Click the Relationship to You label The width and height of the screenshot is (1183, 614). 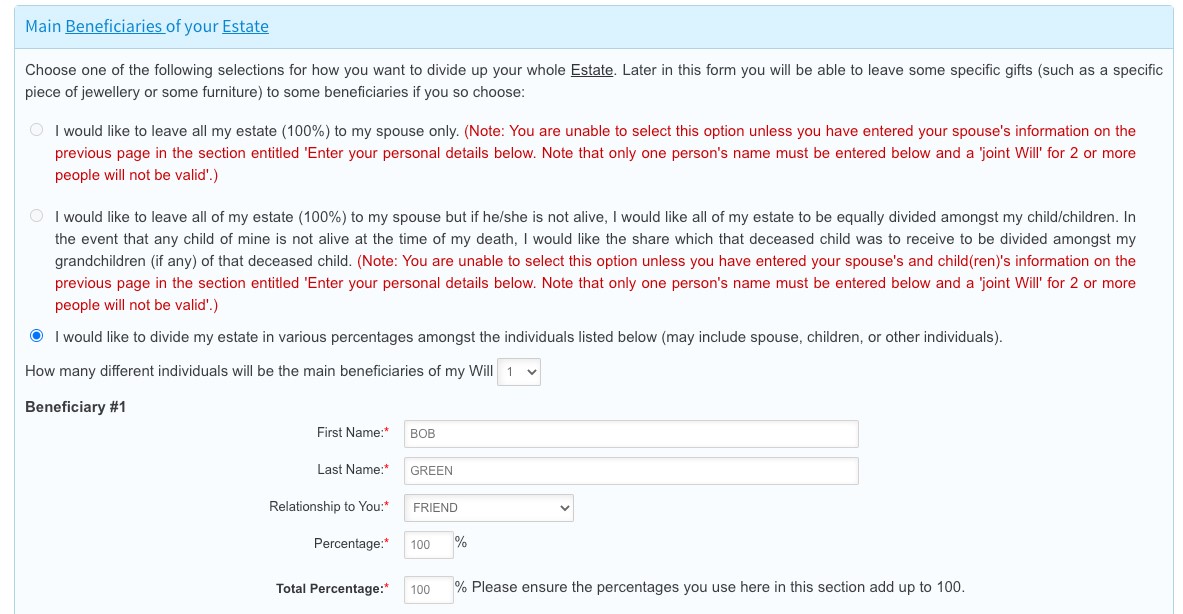(327, 507)
